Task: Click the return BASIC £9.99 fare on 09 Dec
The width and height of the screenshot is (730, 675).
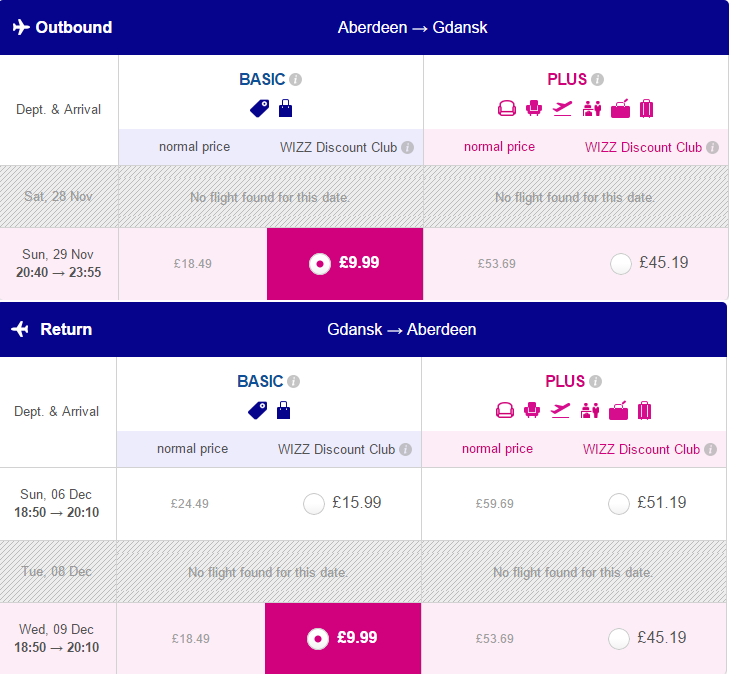Action: 343,638
